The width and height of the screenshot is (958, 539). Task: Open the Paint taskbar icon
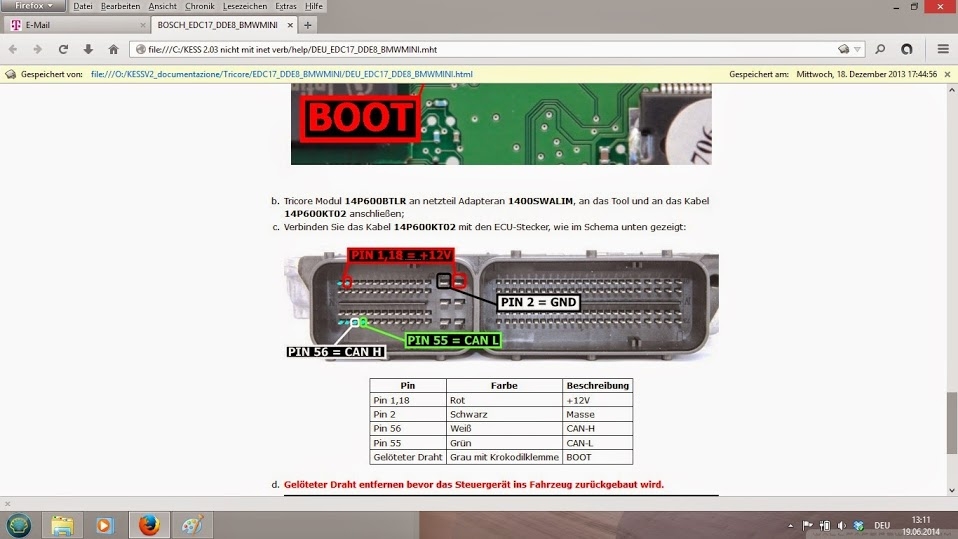pyautogui.click(x=192, y=525)
